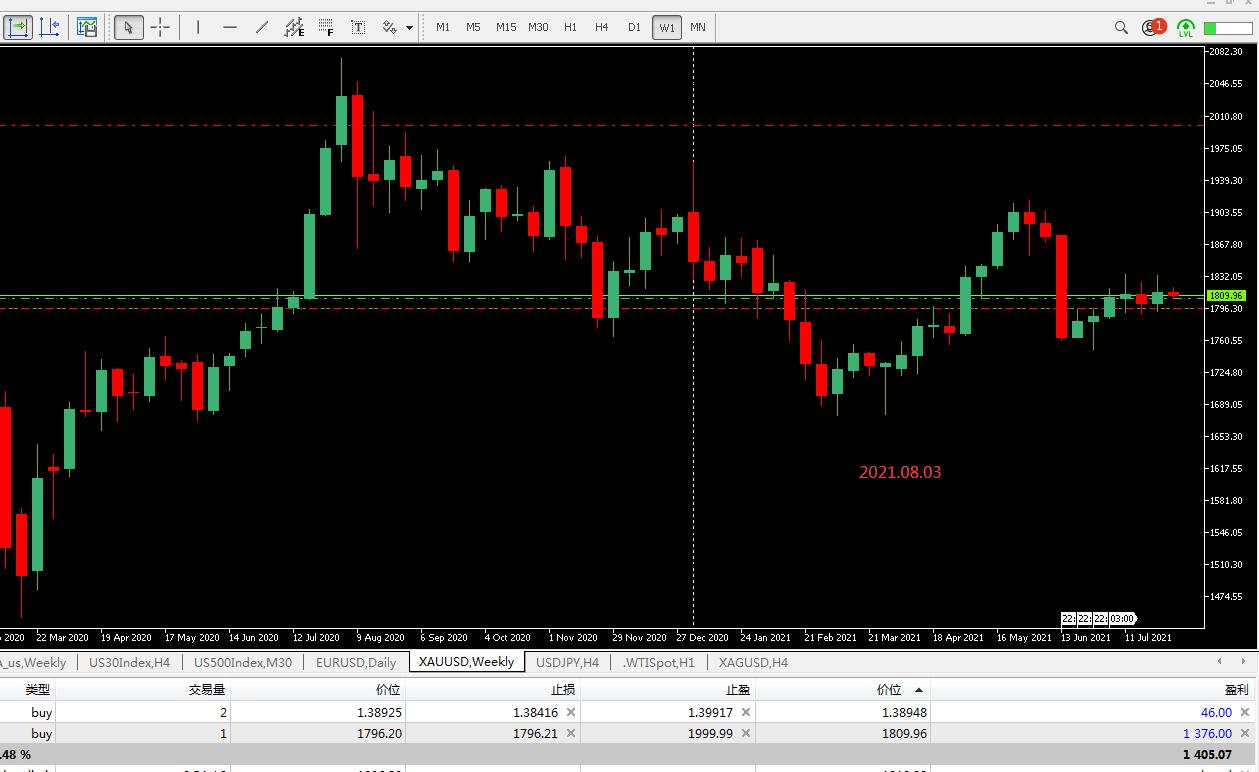This screenshot has width=1259, height=772.
Task: Click the 9 Aug 2020 date label
Action: click(x=380, y=637)
